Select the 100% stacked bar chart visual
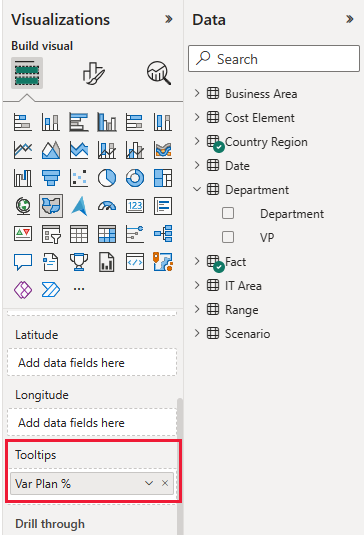 (x=135, y=122)
